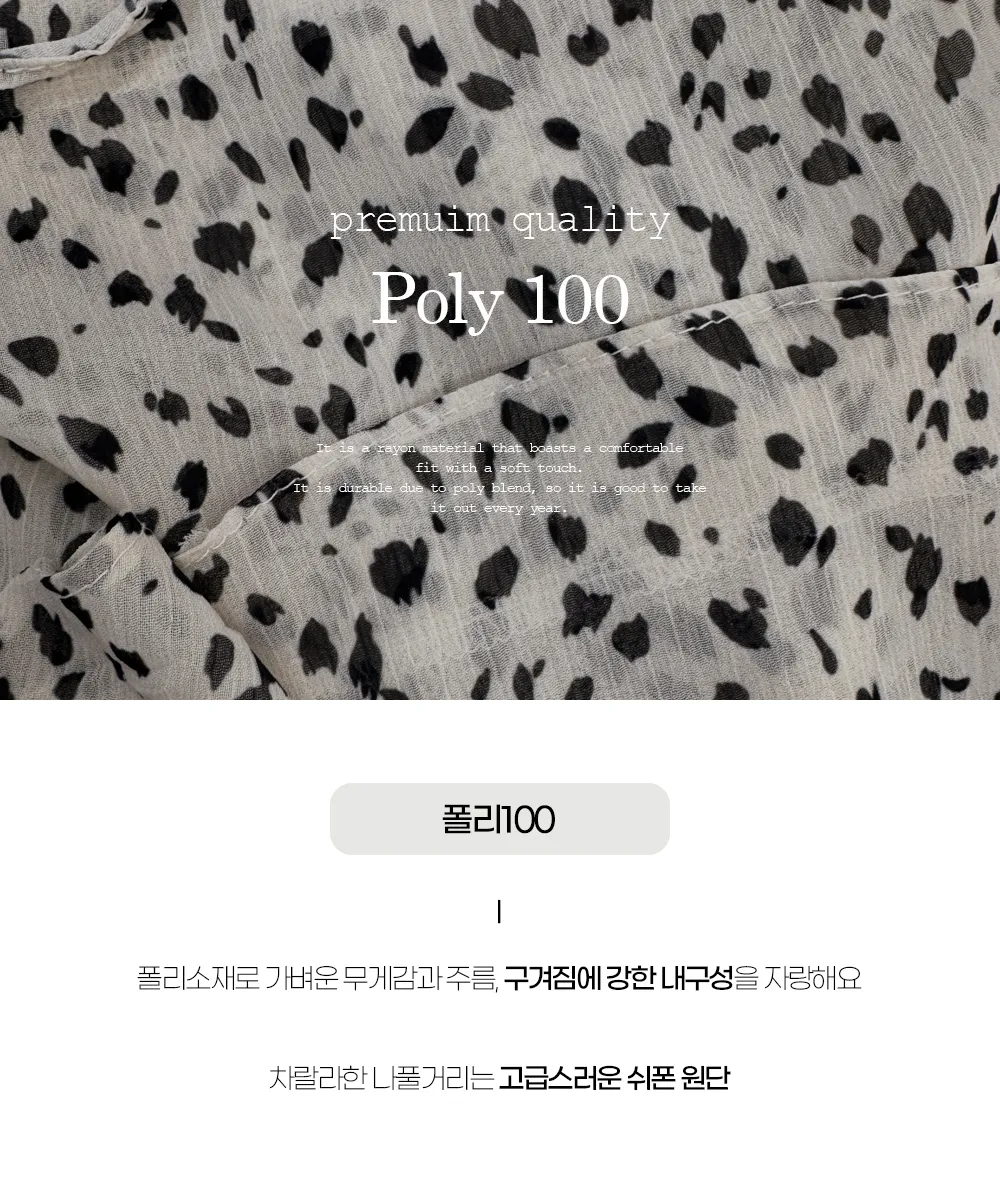This screenshot has height=1196, width=1000.
Task: Click '폴리소재로 가벼운 무게감과 주름' text
Action: [317, 978]
